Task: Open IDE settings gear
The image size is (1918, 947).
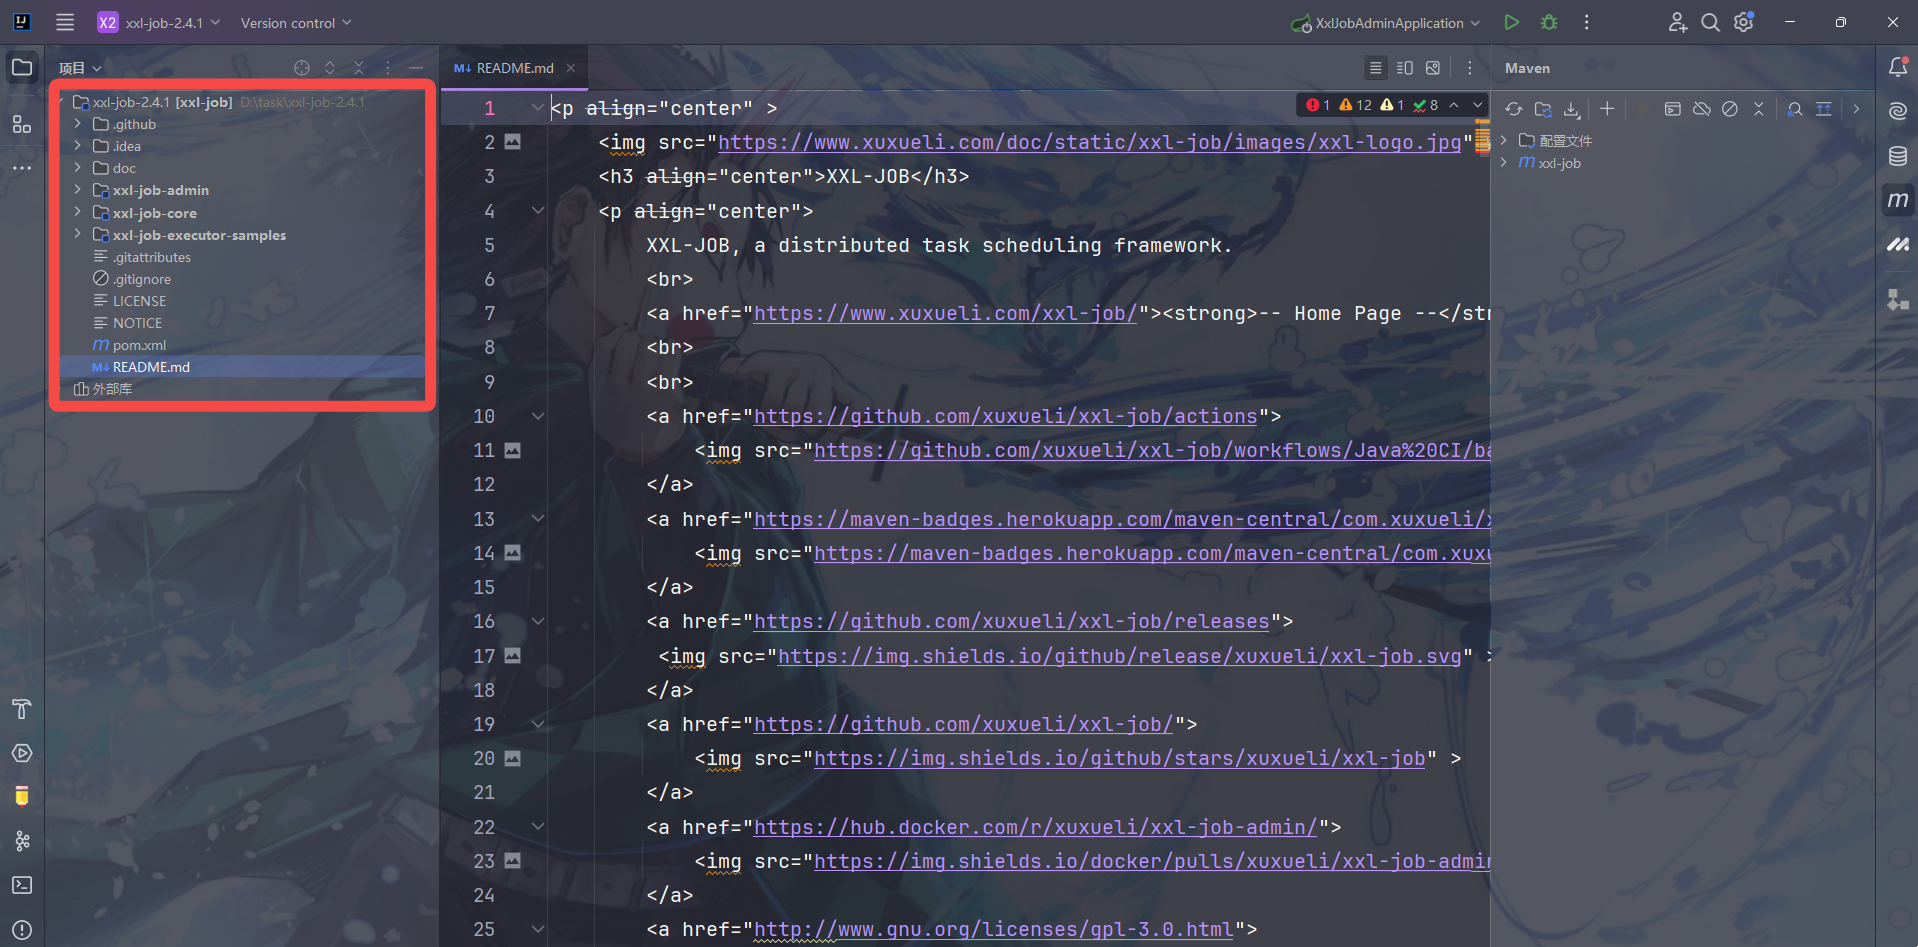Action: click(1744, 22)
